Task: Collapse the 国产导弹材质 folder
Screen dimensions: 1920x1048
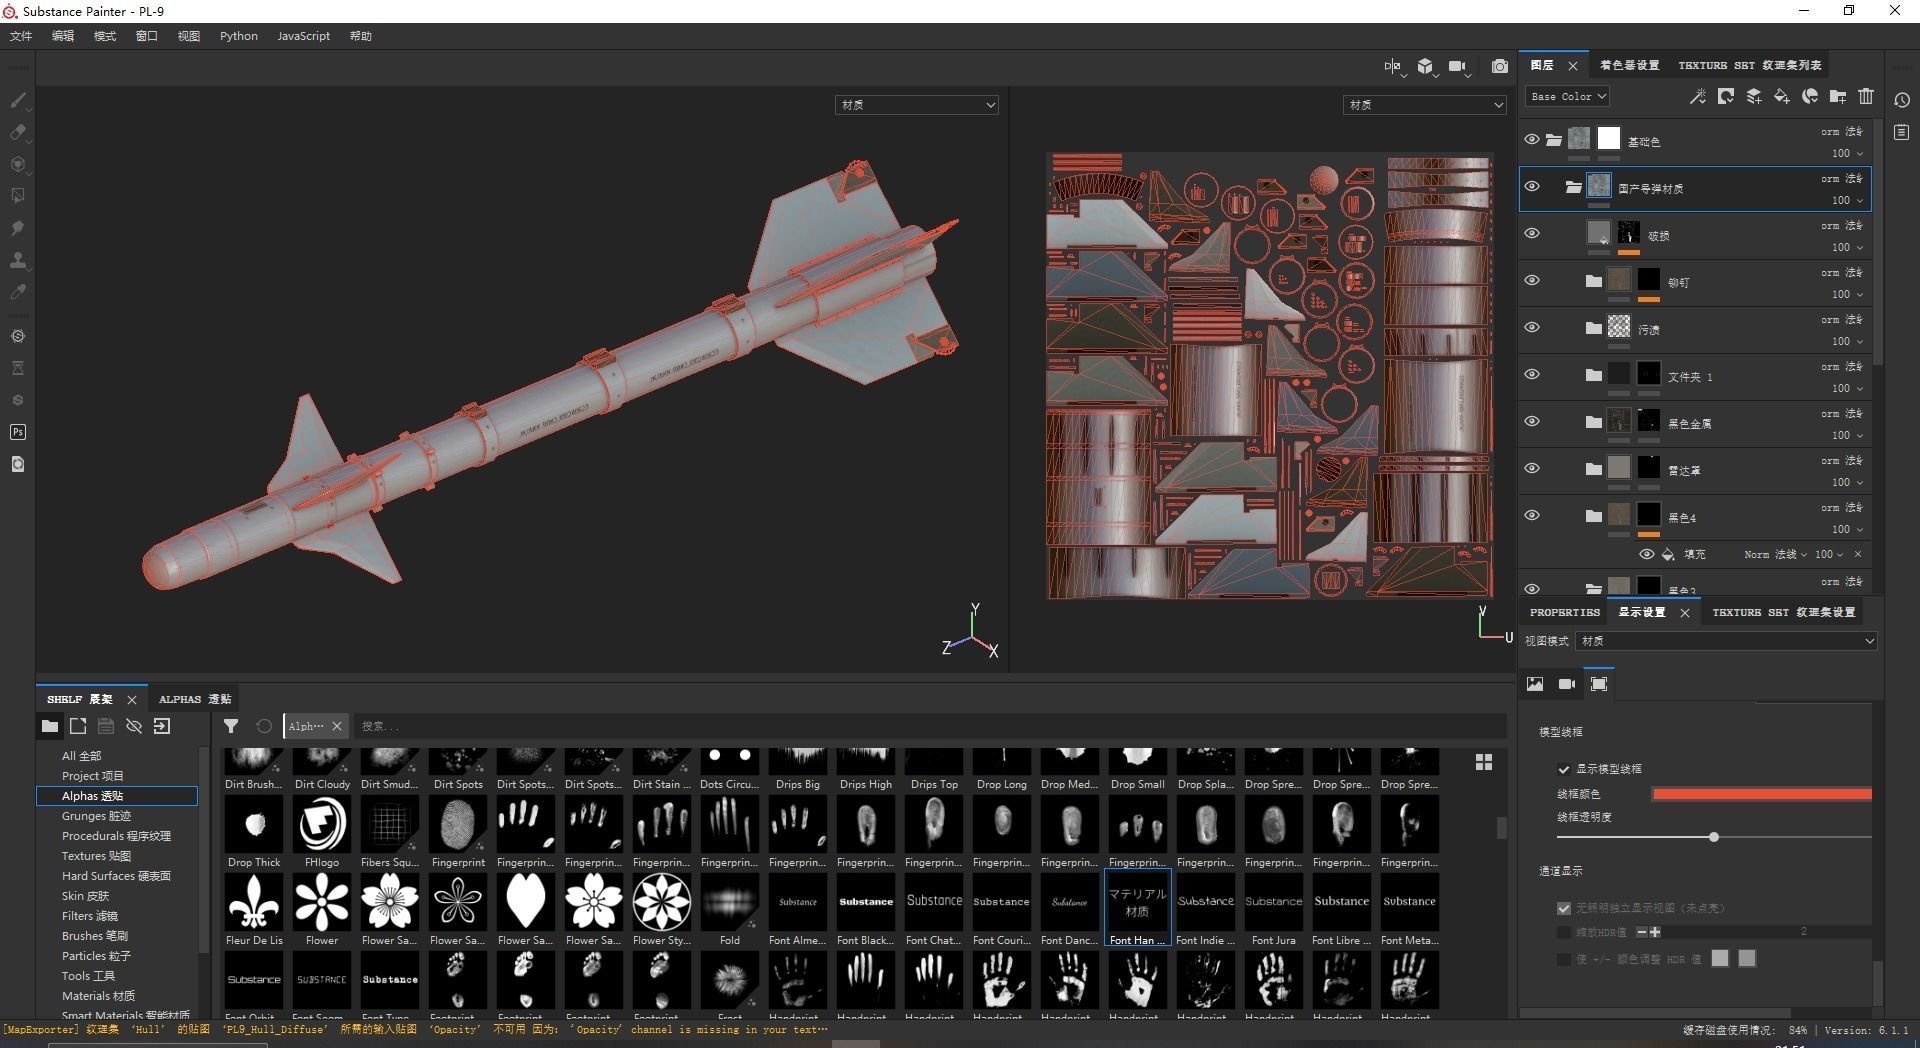Action: coord(1573,187)
